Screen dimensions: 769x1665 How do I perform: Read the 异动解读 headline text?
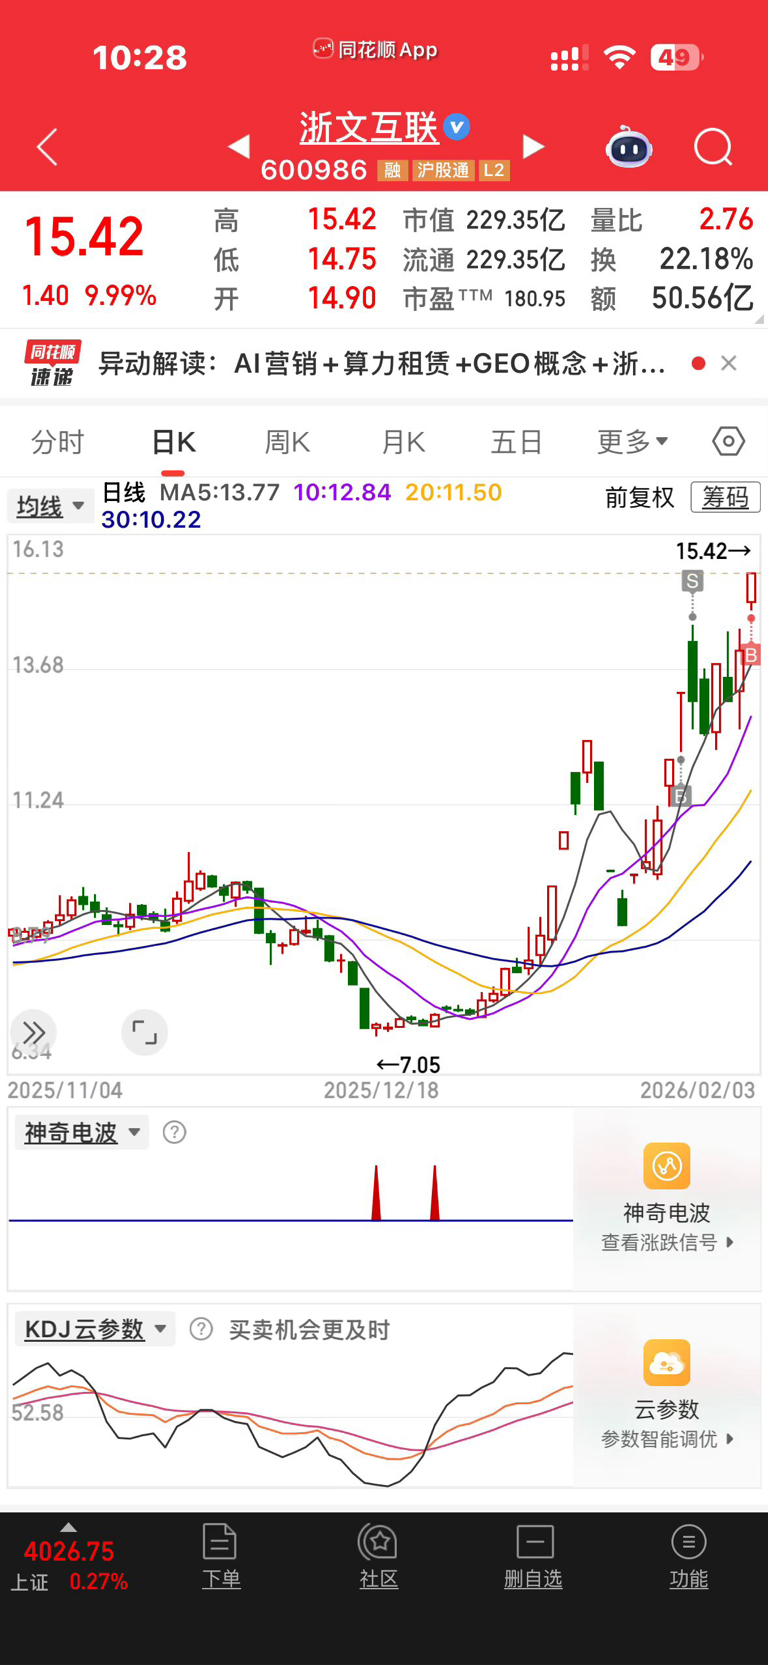pos(382,363)
